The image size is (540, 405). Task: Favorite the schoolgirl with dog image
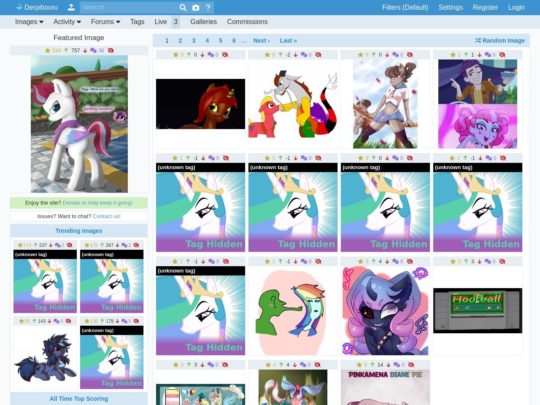[x=360, y=55]
